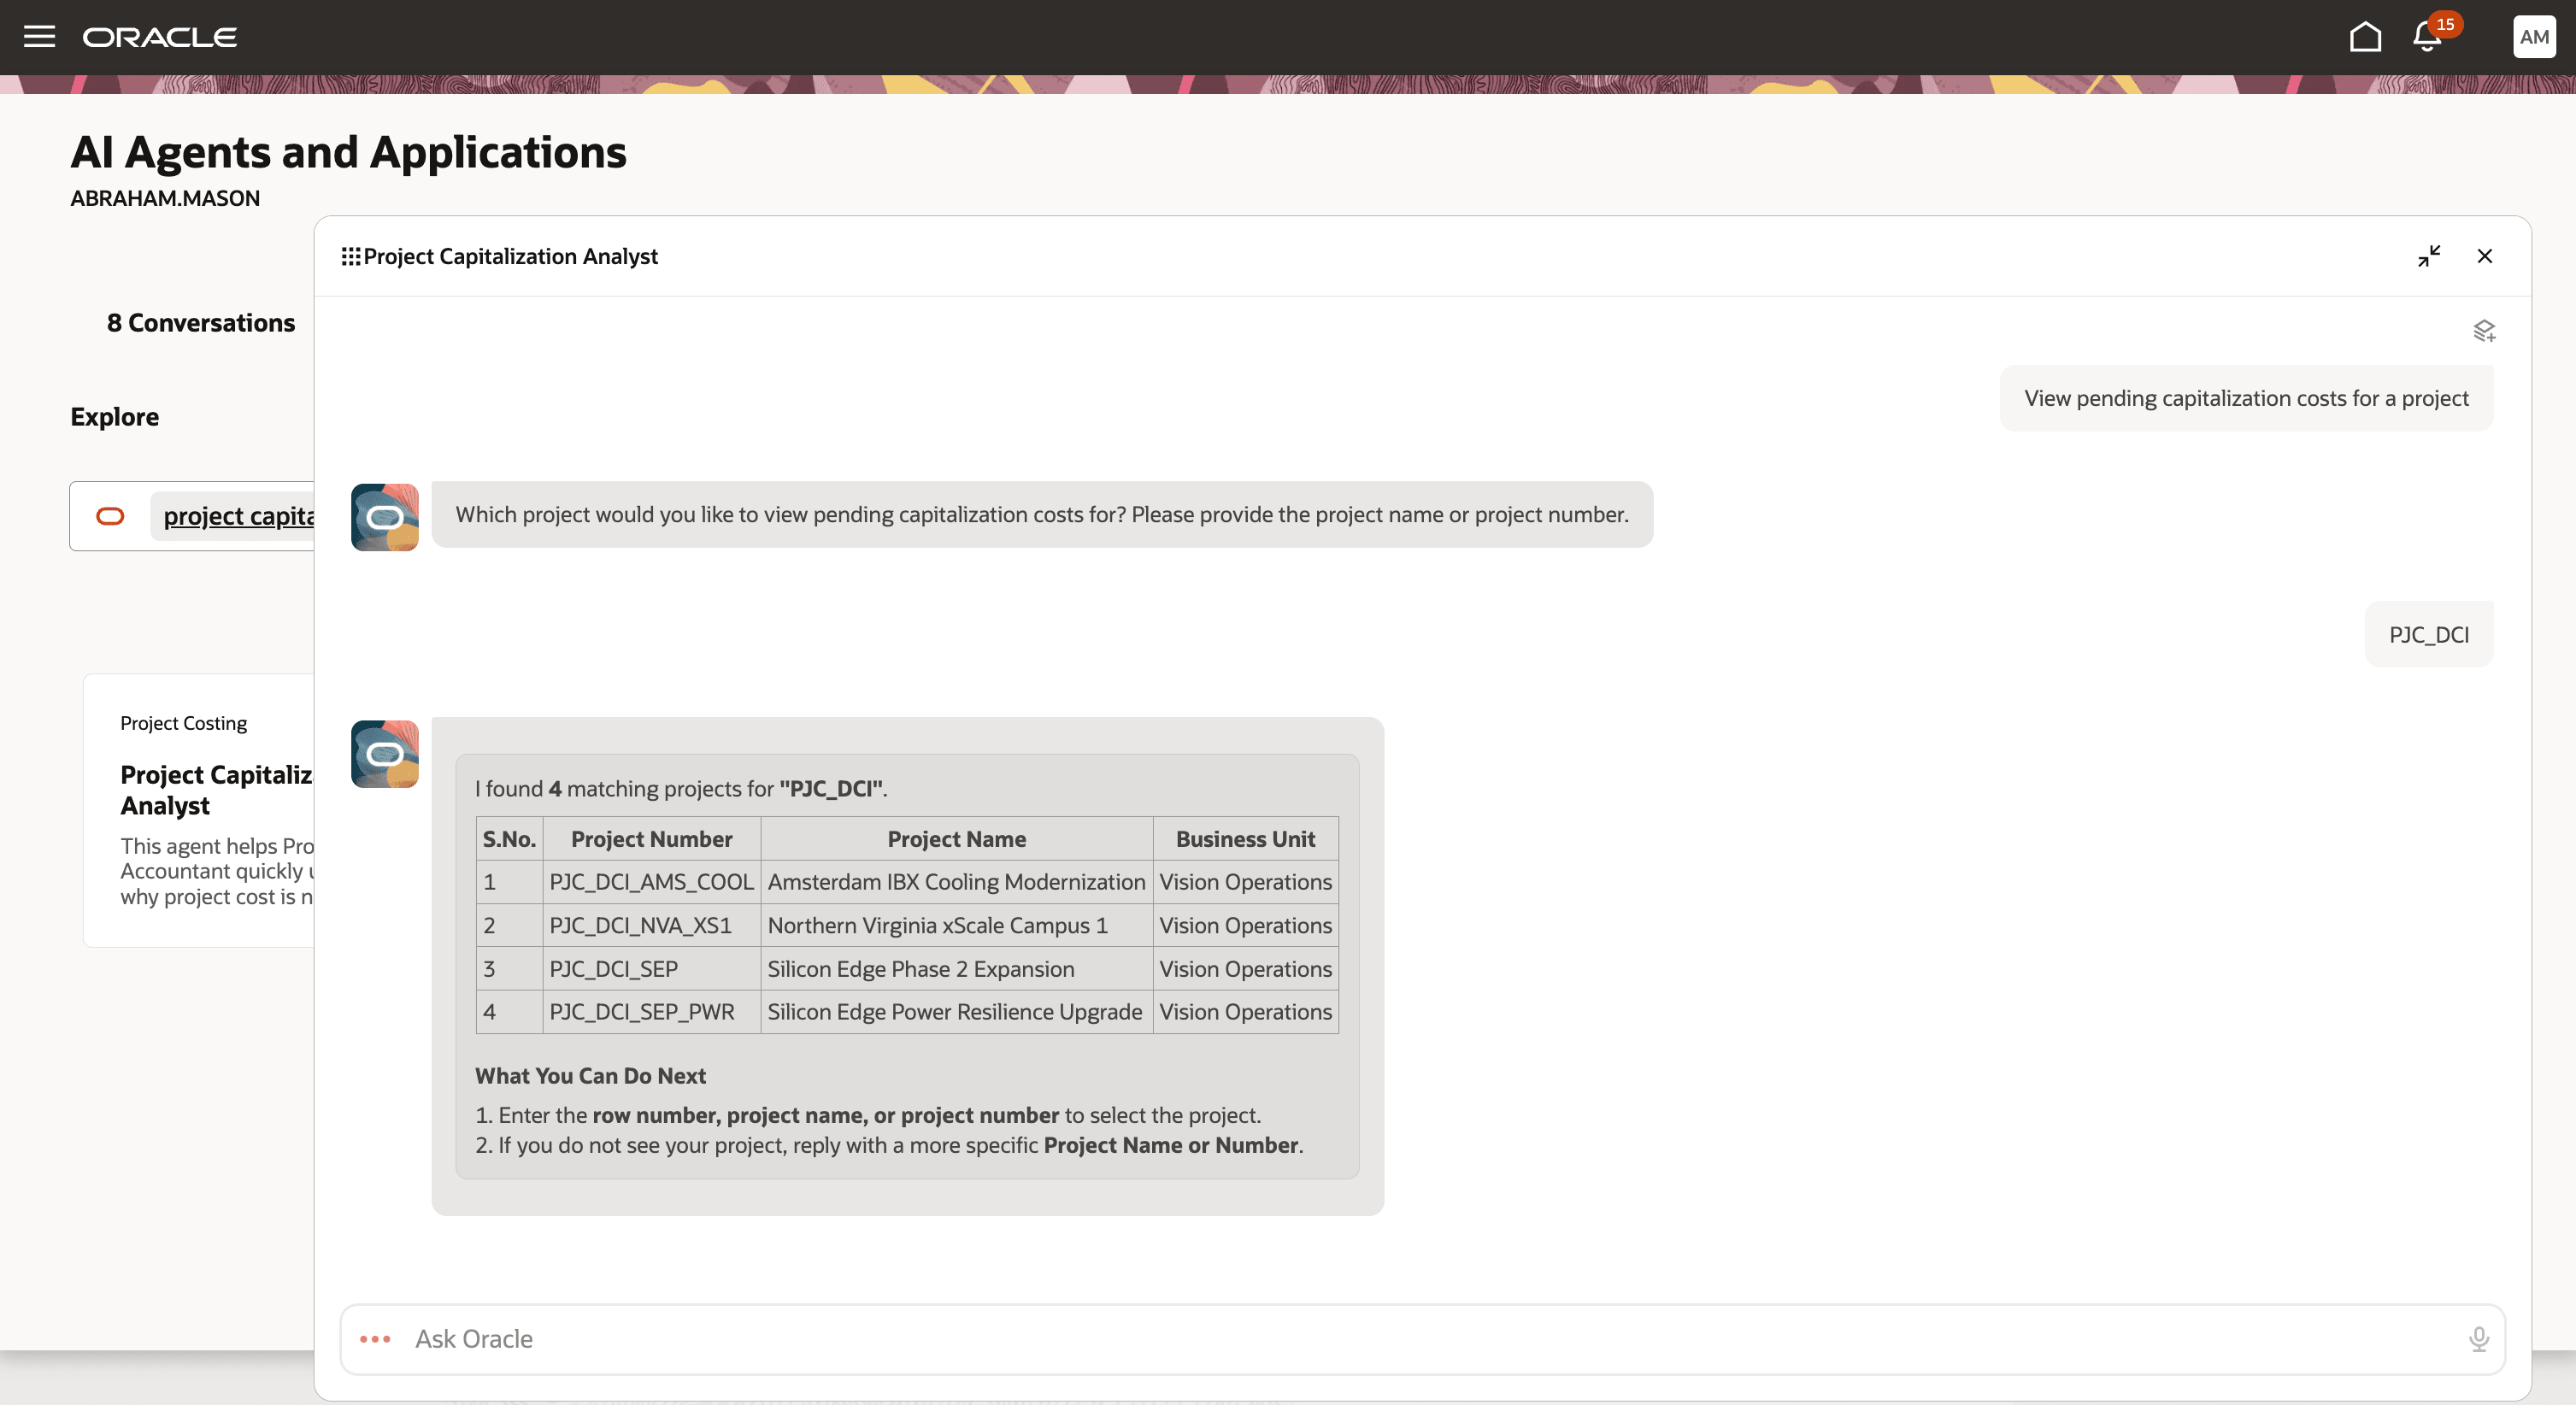The image size is (2576, 1405).
Task: Click the Project Name column header
Action: point(956,839)
